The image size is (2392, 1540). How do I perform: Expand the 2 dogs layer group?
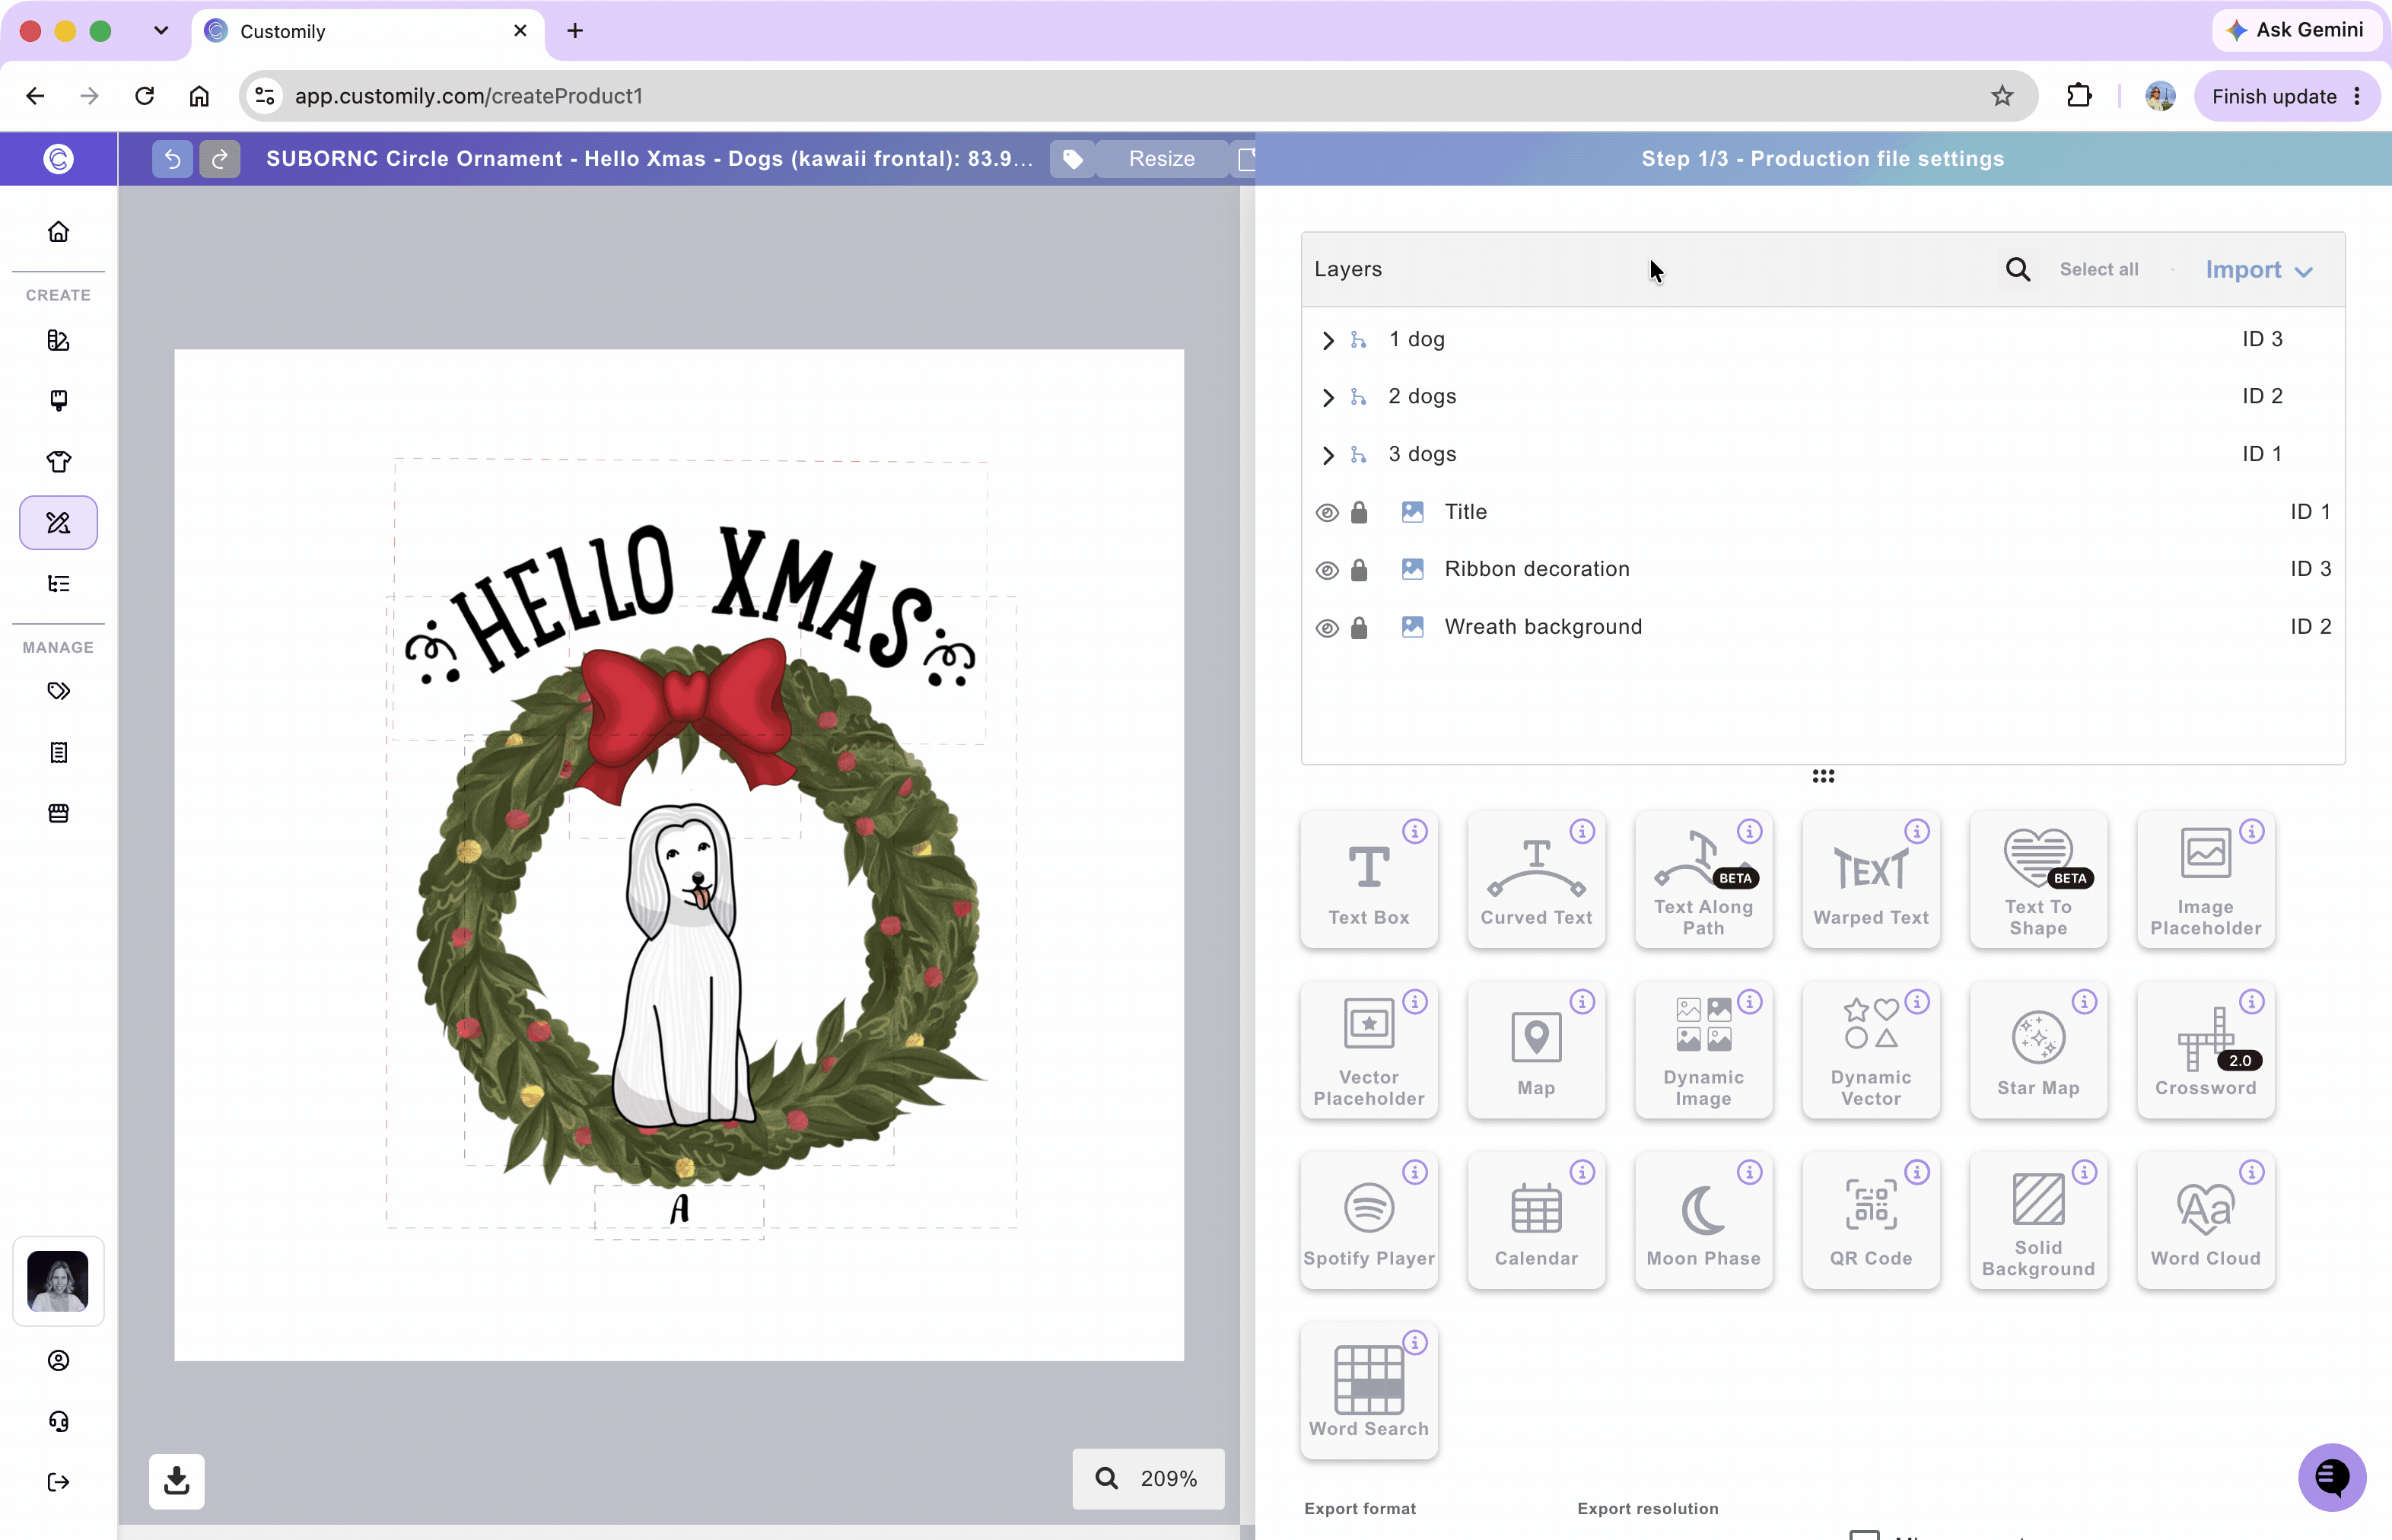(1328, 398)
